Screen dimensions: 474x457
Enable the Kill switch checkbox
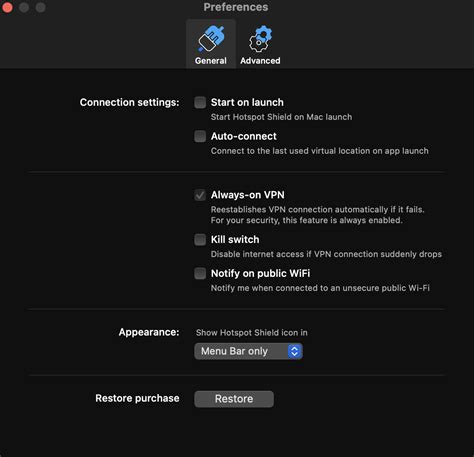tap(200, 239)
